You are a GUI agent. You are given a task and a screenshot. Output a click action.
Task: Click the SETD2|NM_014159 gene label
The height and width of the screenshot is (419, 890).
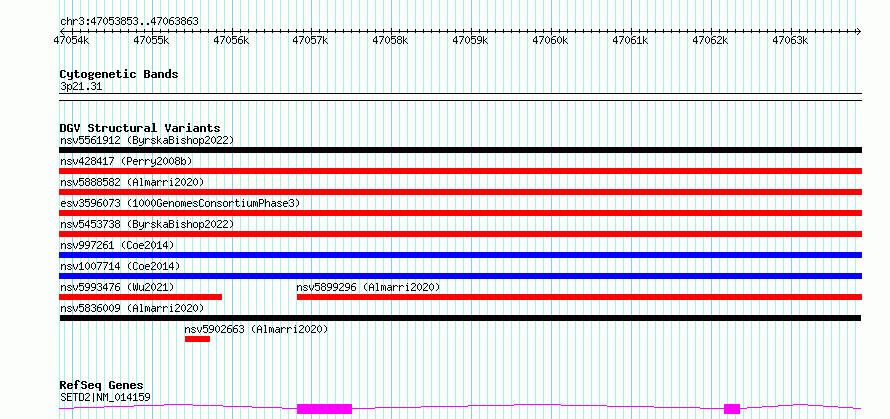[x=105, y=397]
